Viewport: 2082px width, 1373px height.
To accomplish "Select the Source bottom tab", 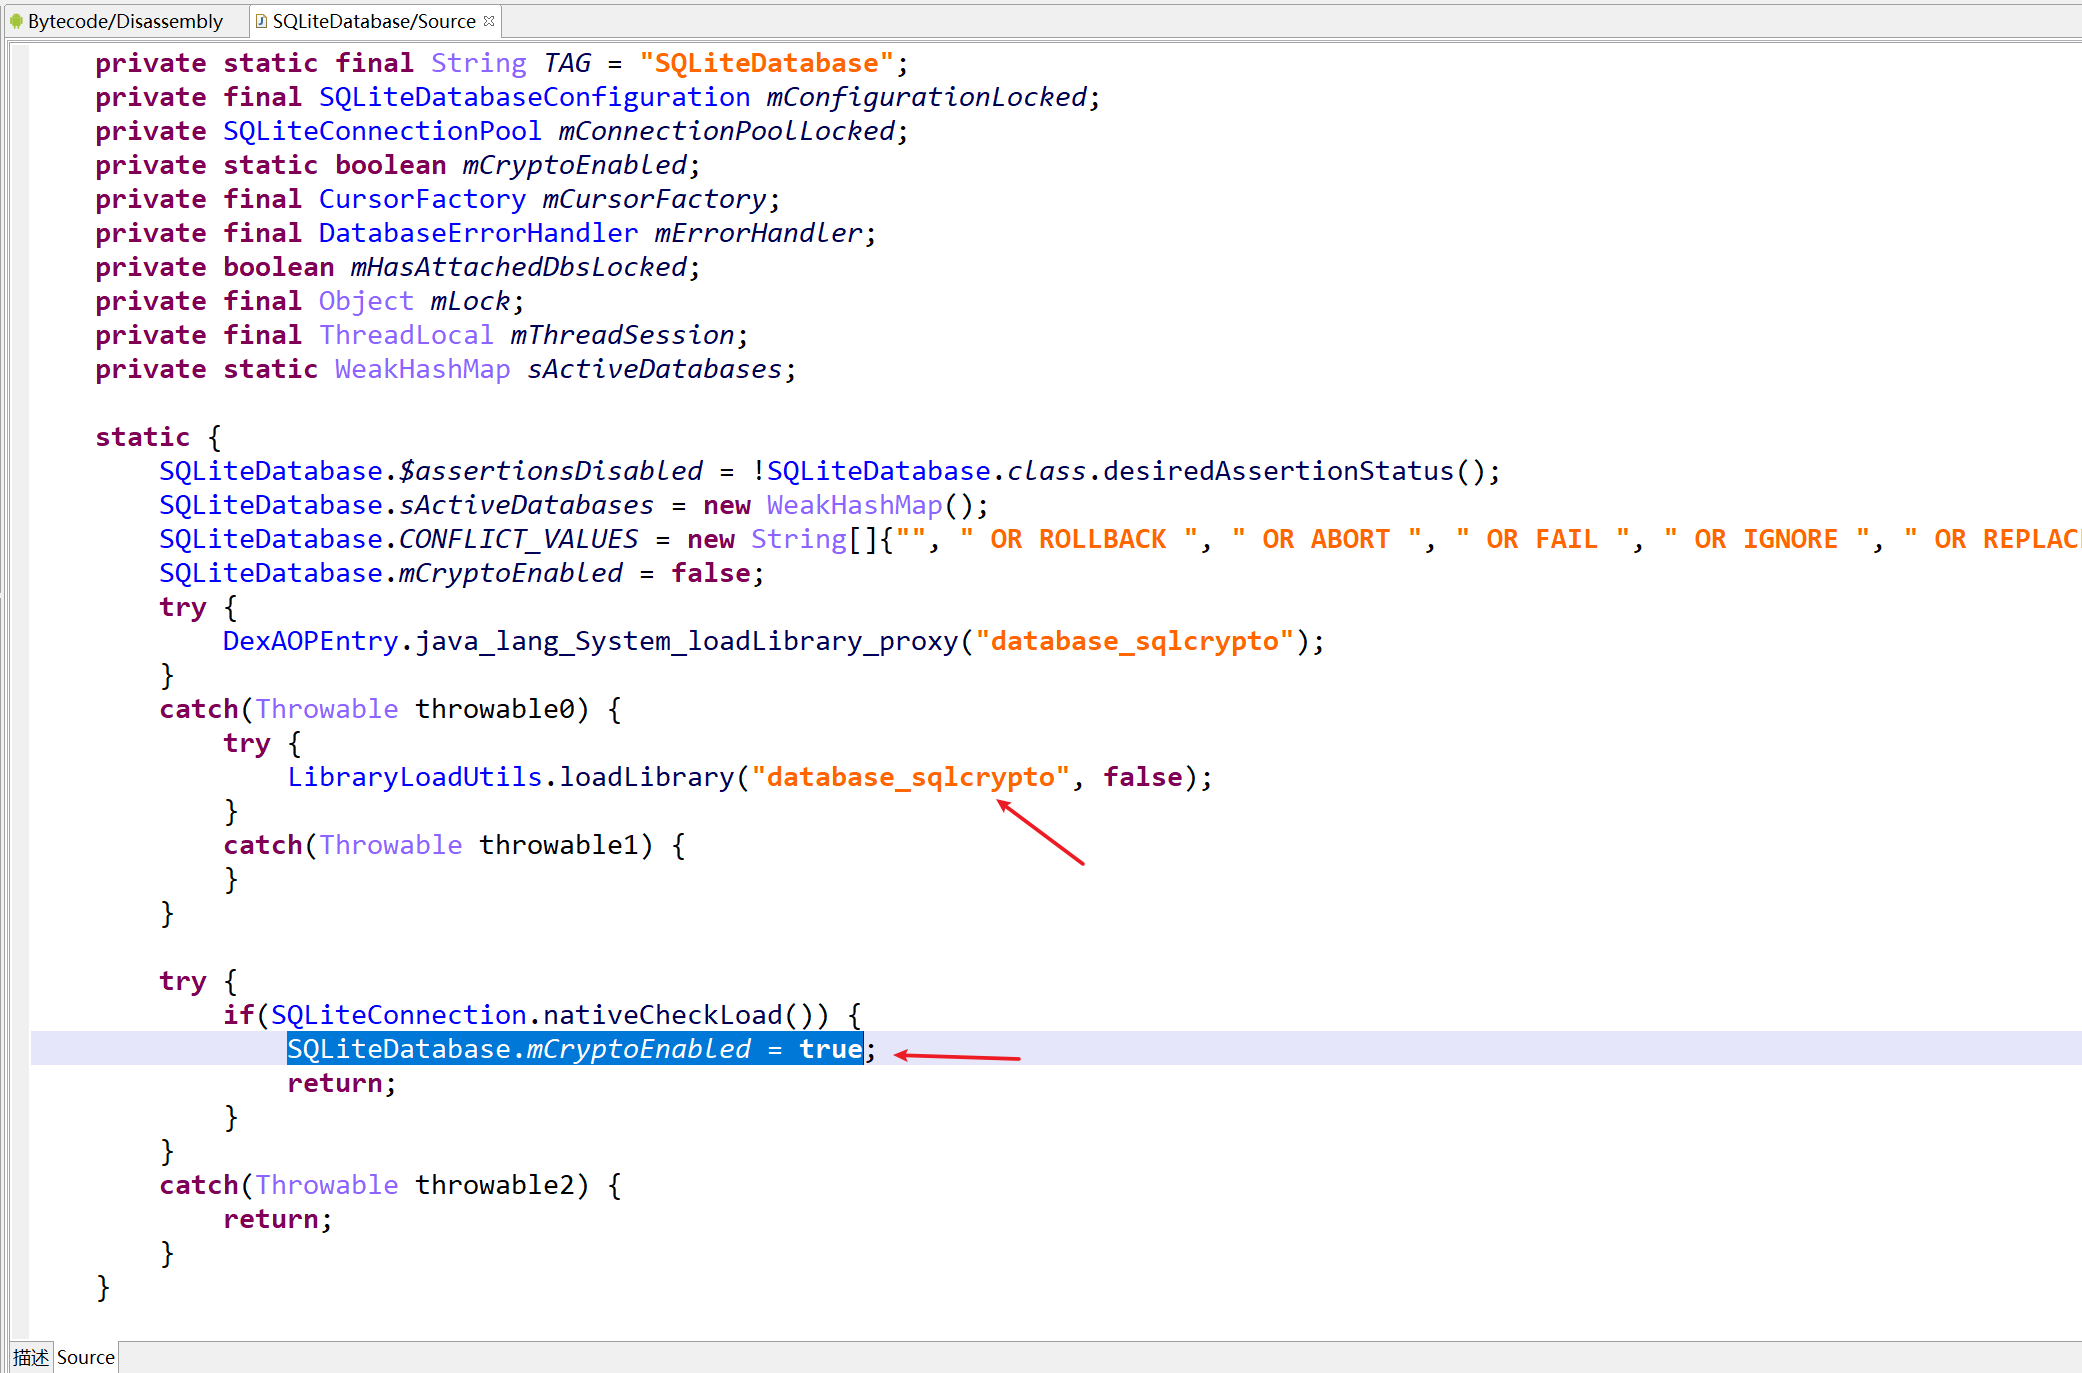I will coord(86,1357).
